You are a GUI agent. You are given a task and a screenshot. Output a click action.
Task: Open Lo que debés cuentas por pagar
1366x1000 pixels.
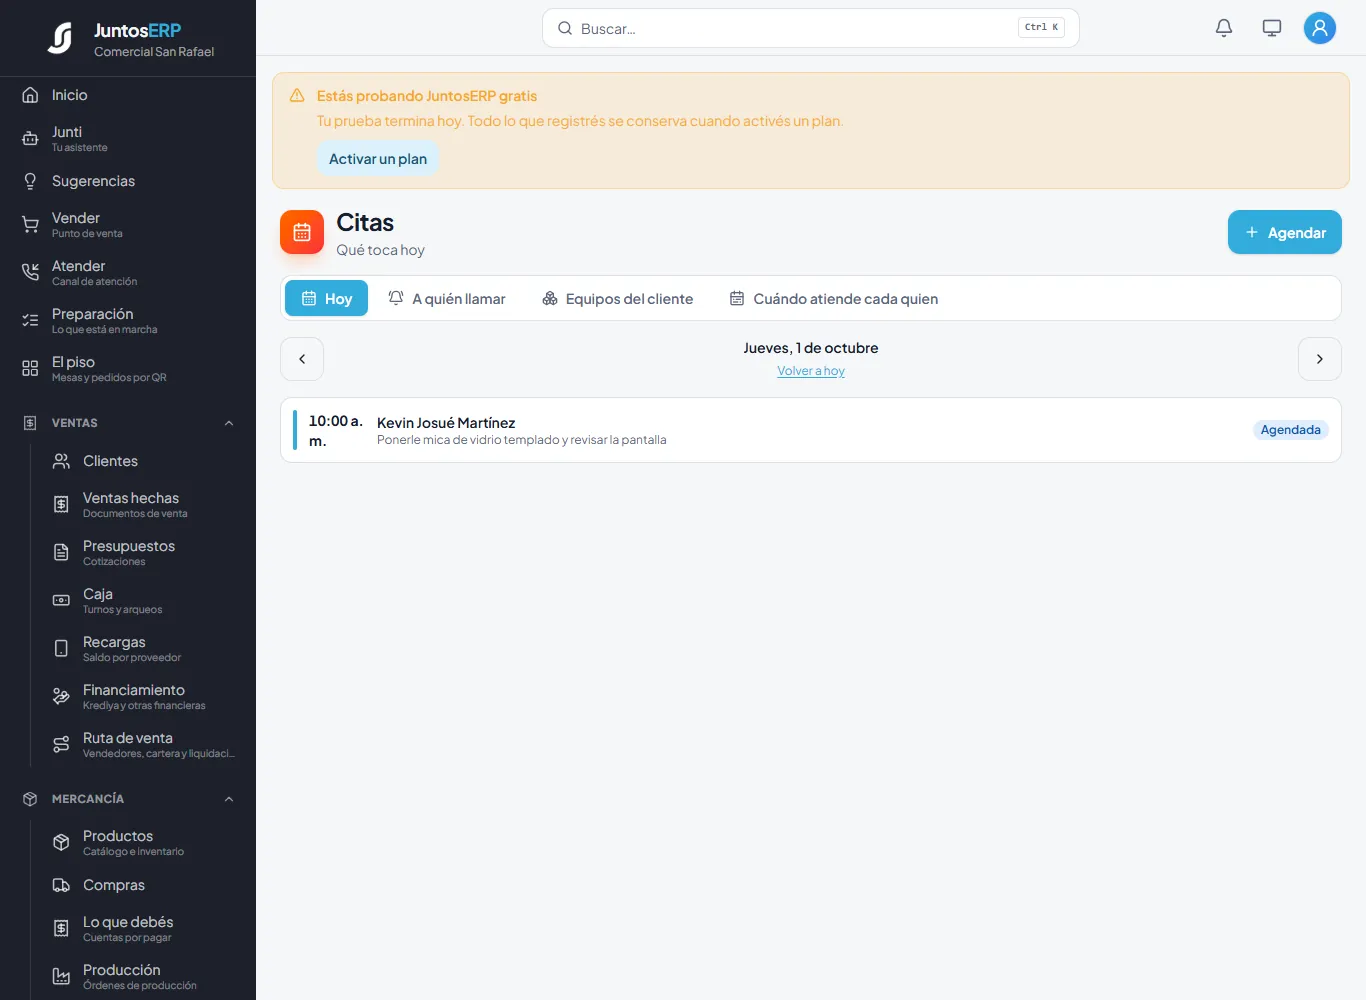pos(143,928)
